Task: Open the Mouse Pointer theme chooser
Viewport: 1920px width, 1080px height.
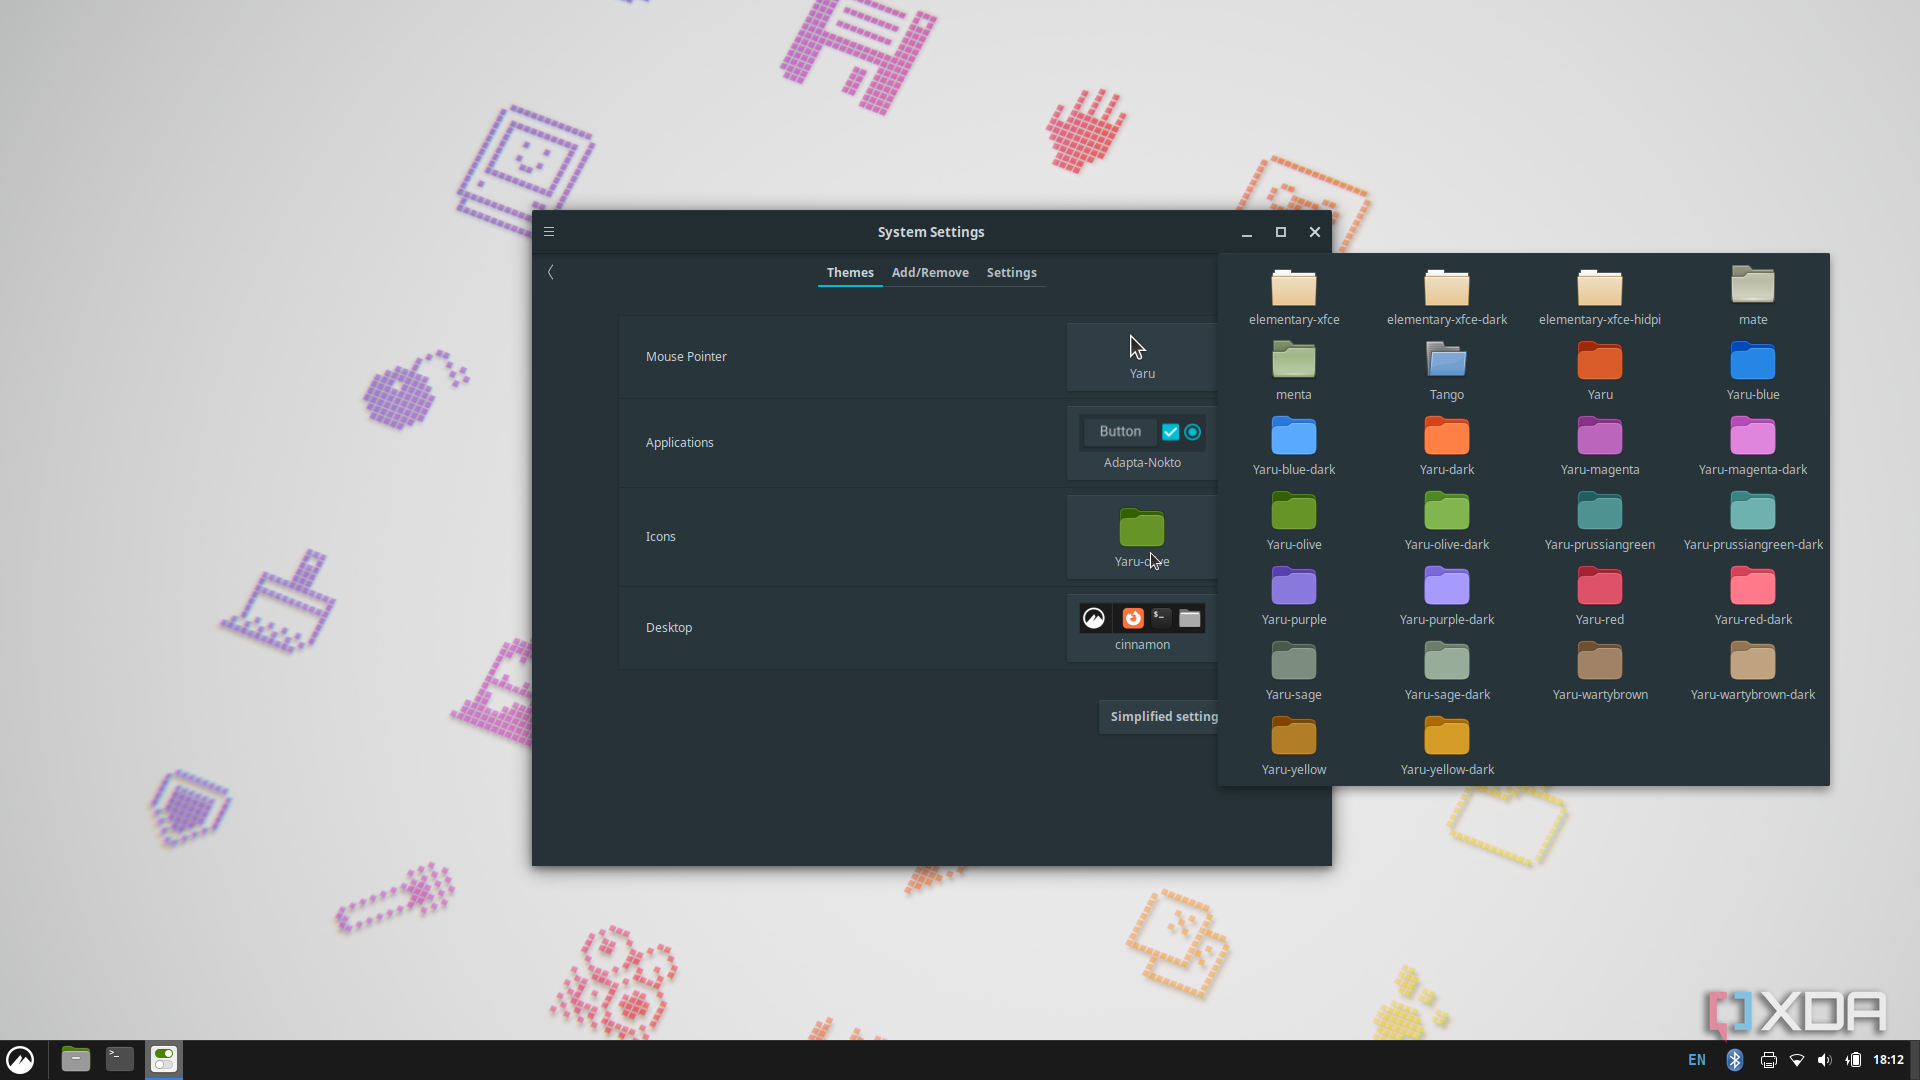Action: (x=1142, y=357)
